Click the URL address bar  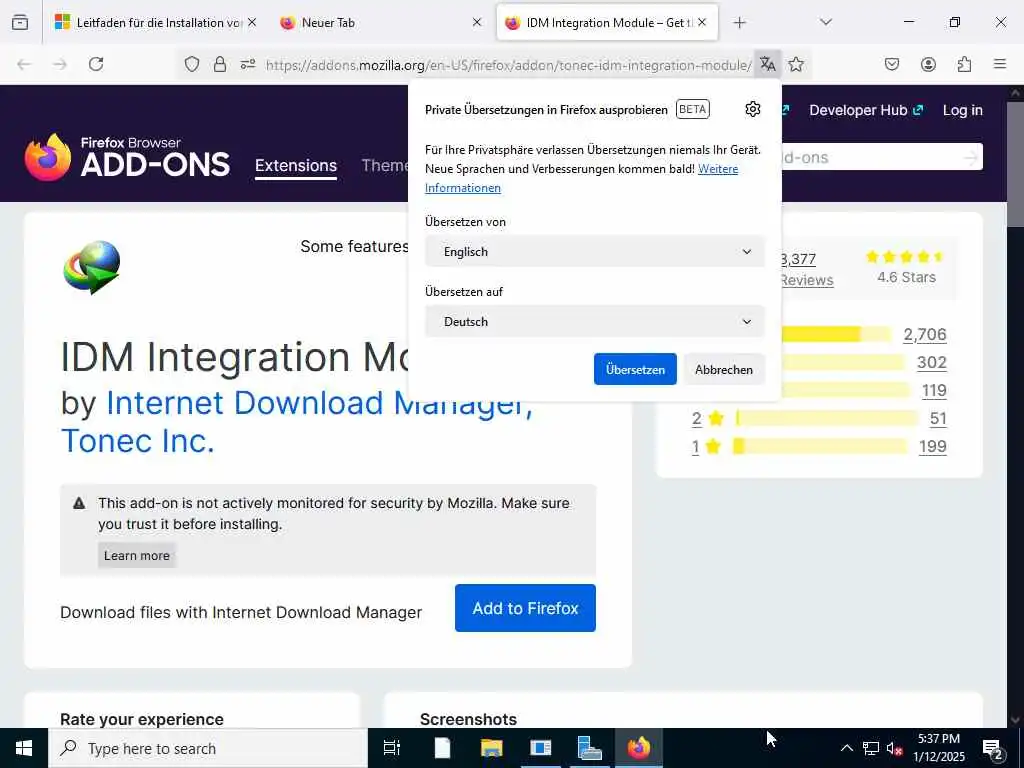pos(508,65)
